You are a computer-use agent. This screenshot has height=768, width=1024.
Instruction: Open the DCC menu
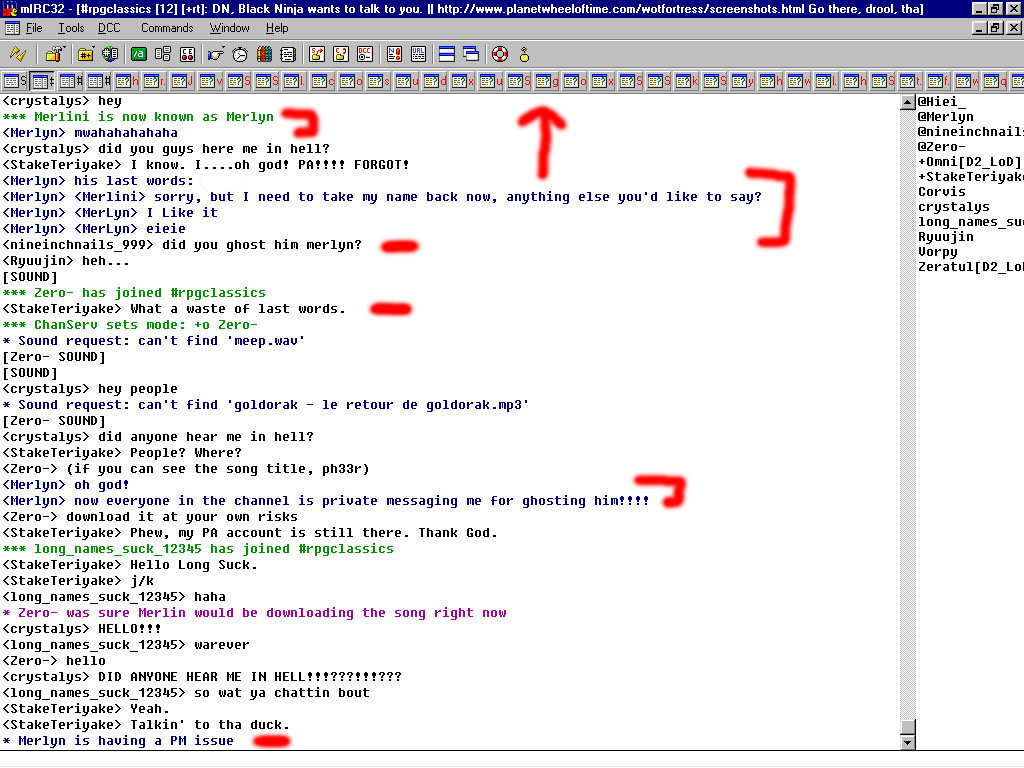[109, 28]
